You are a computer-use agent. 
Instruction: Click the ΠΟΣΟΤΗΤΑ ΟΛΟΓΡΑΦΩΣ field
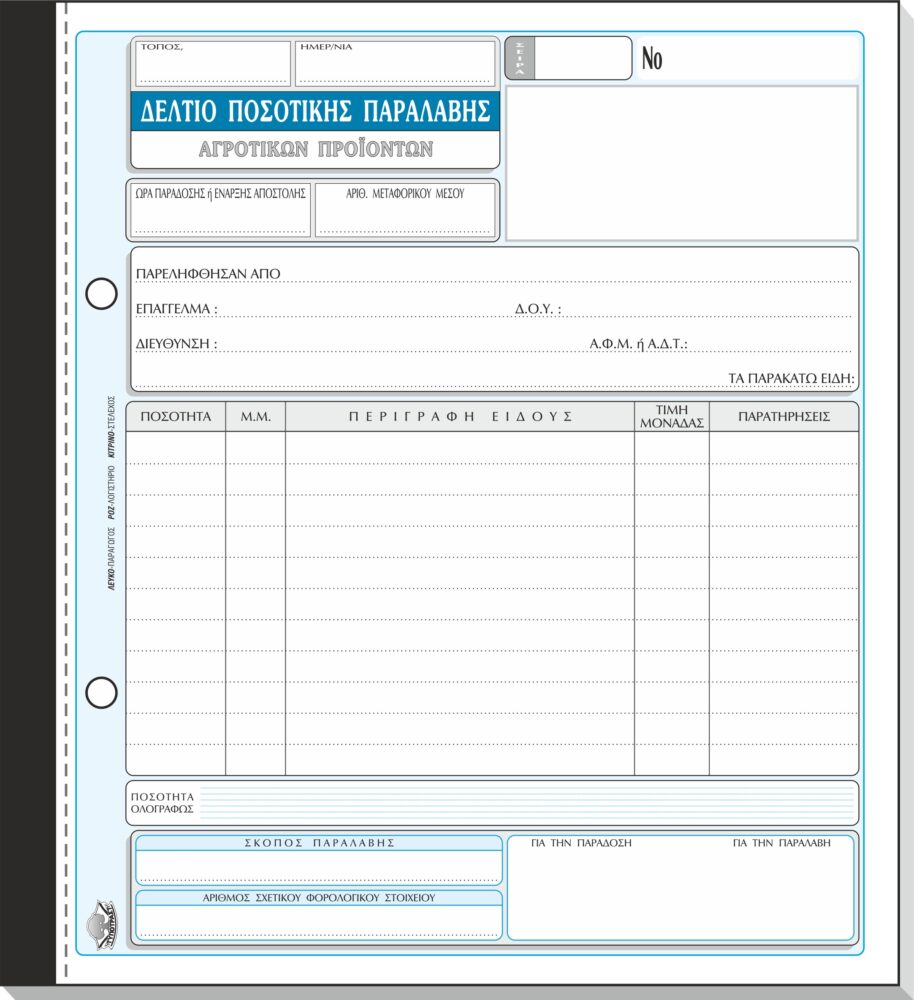pos(492,803)
